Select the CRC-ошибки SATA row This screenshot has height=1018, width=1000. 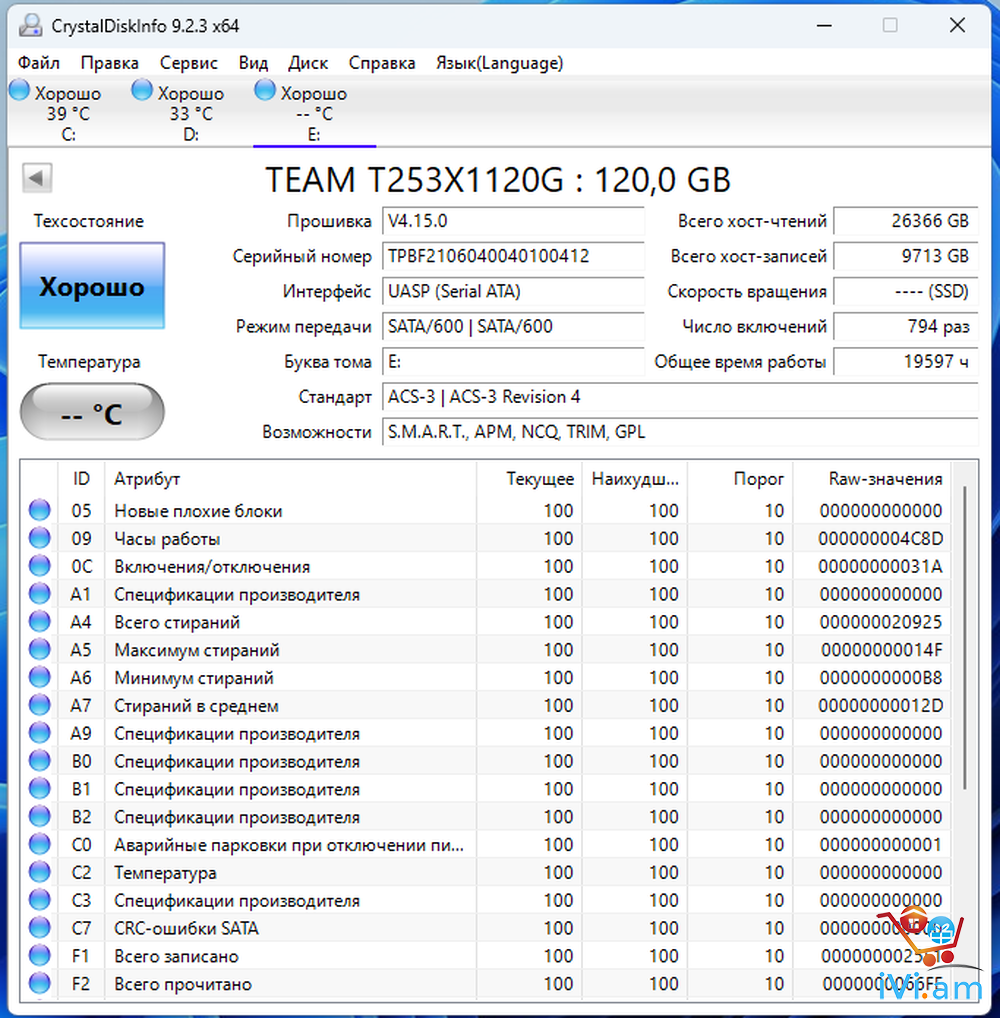pos(487,928)
